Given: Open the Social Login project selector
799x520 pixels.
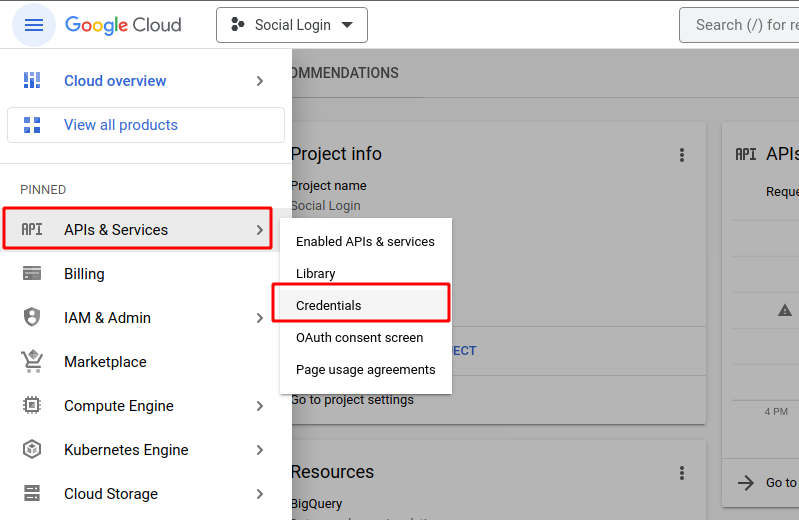Looking at the screenshot, I should pyautogui.click(x=291, y=25).
